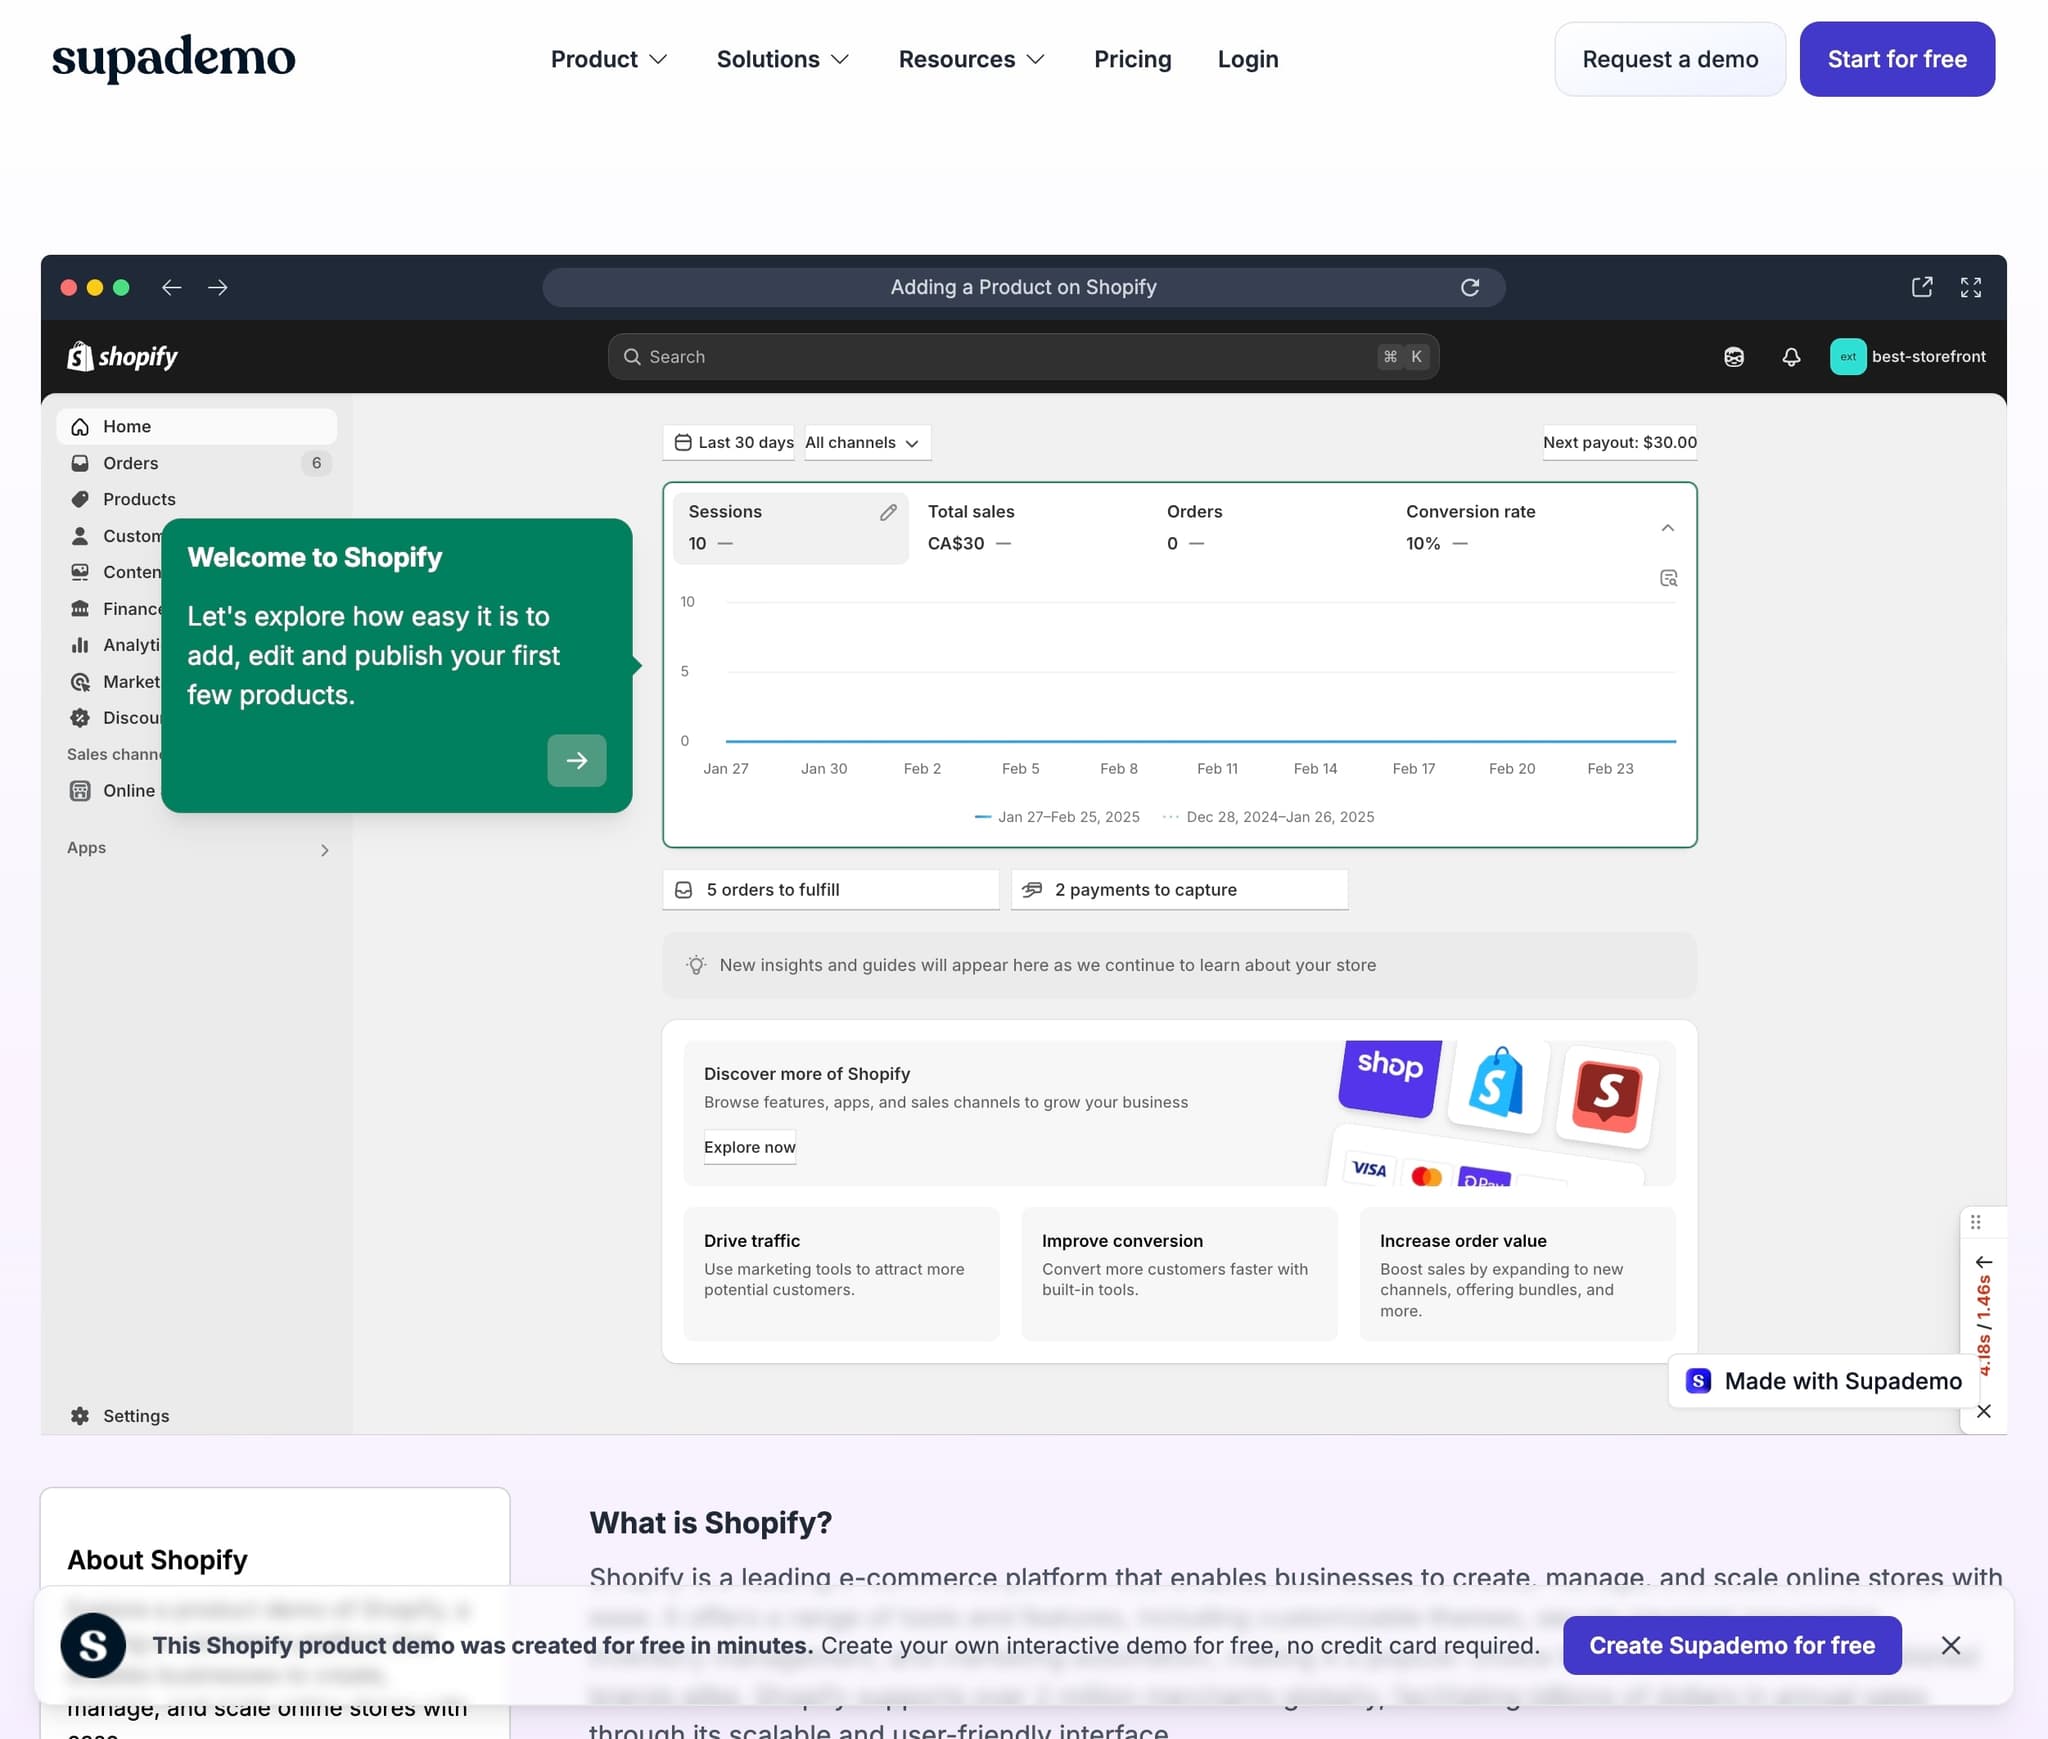The image size is (2048, 1739).
Task: Open the Sidekick assistant in the top bar
Action: 1734,356
